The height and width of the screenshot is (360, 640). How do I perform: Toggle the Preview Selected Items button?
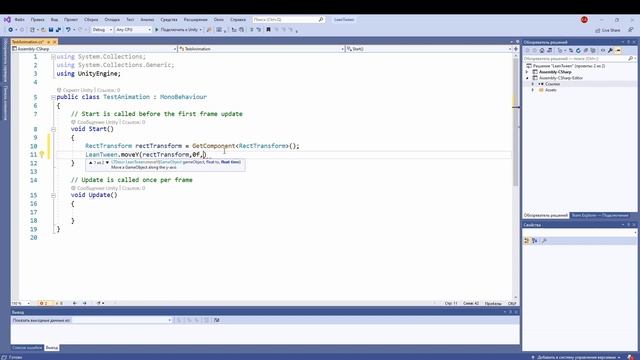pyautogui.click(x=618, y=51)
